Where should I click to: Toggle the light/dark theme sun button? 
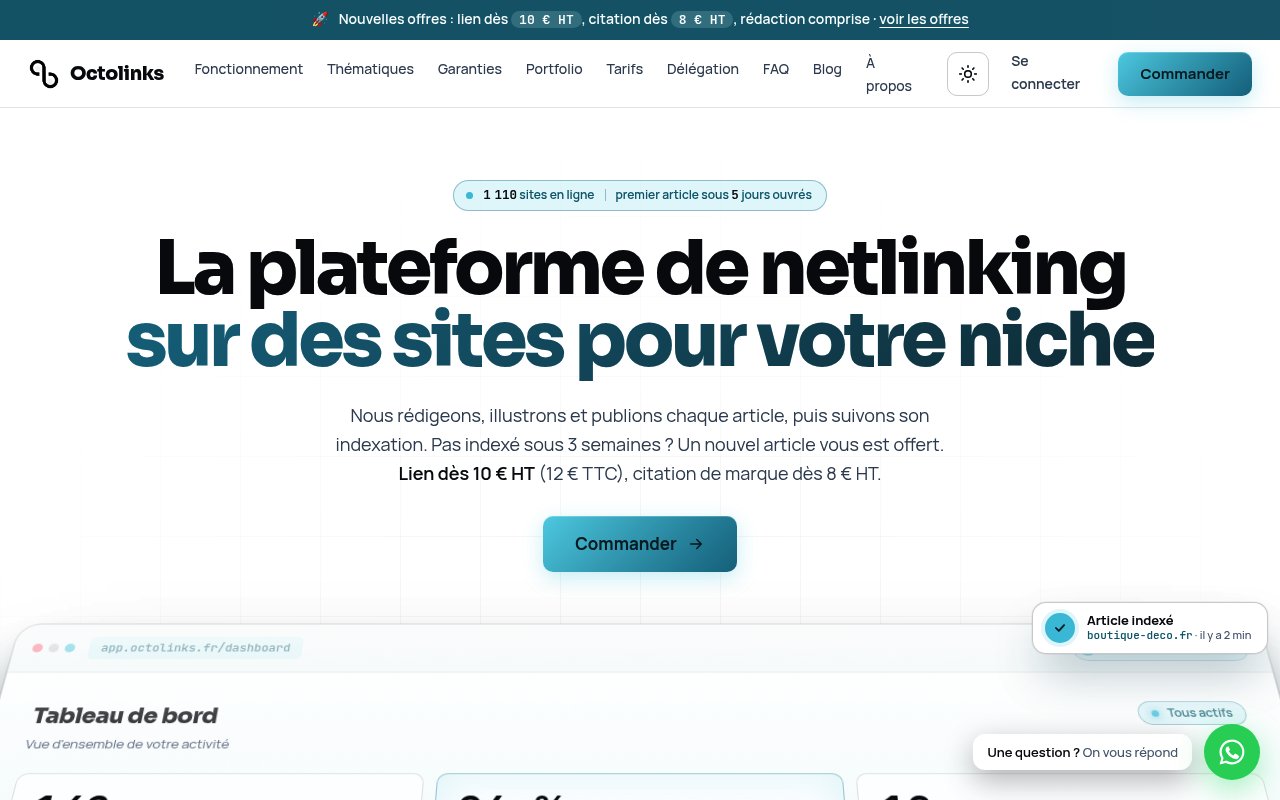click(x=968, y=74)
